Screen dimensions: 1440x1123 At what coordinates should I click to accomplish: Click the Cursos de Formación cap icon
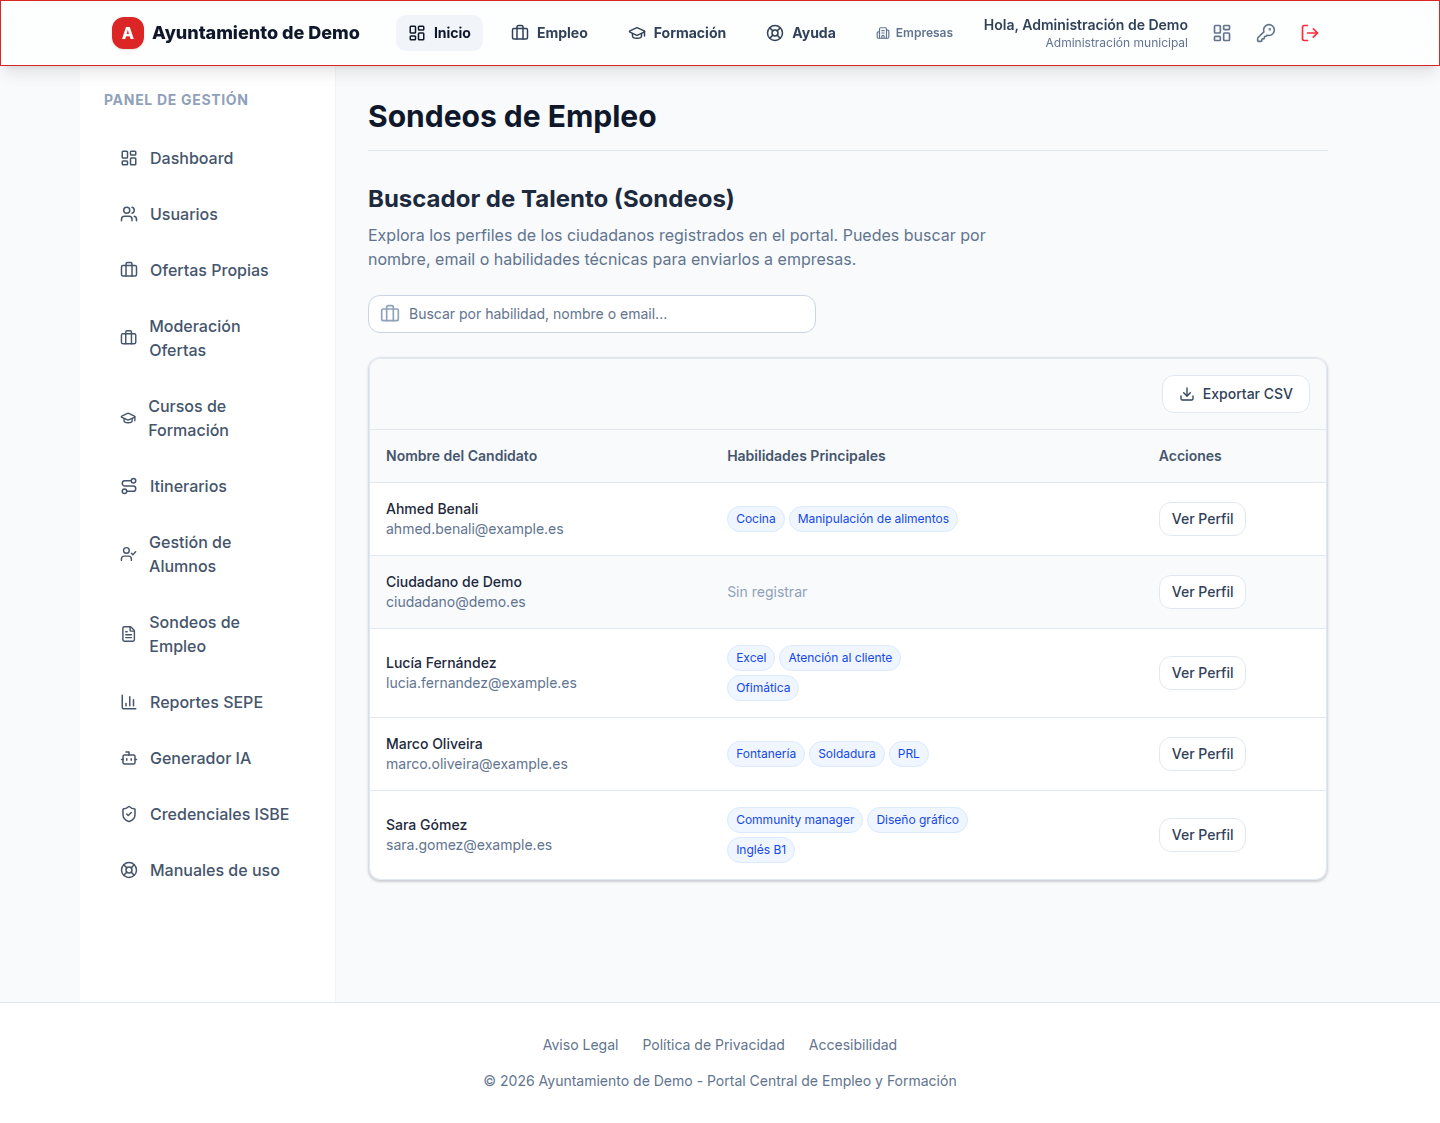coord(128,418)
